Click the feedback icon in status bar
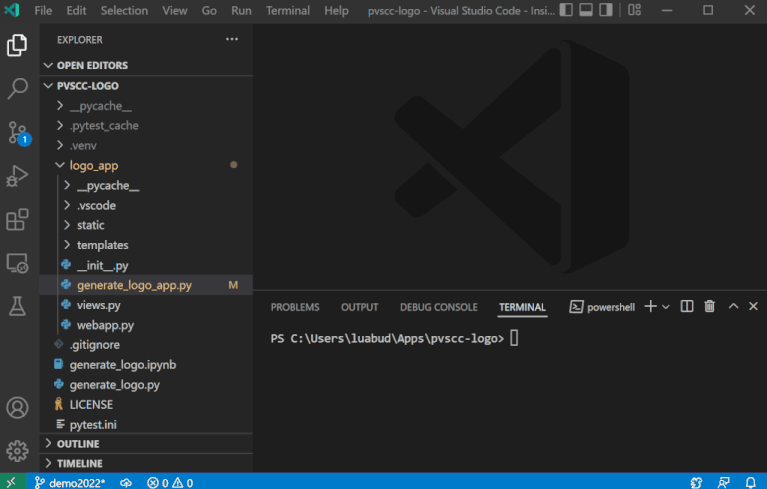The image size is (767, 489). pyautogui.click(x=723, y=483)
